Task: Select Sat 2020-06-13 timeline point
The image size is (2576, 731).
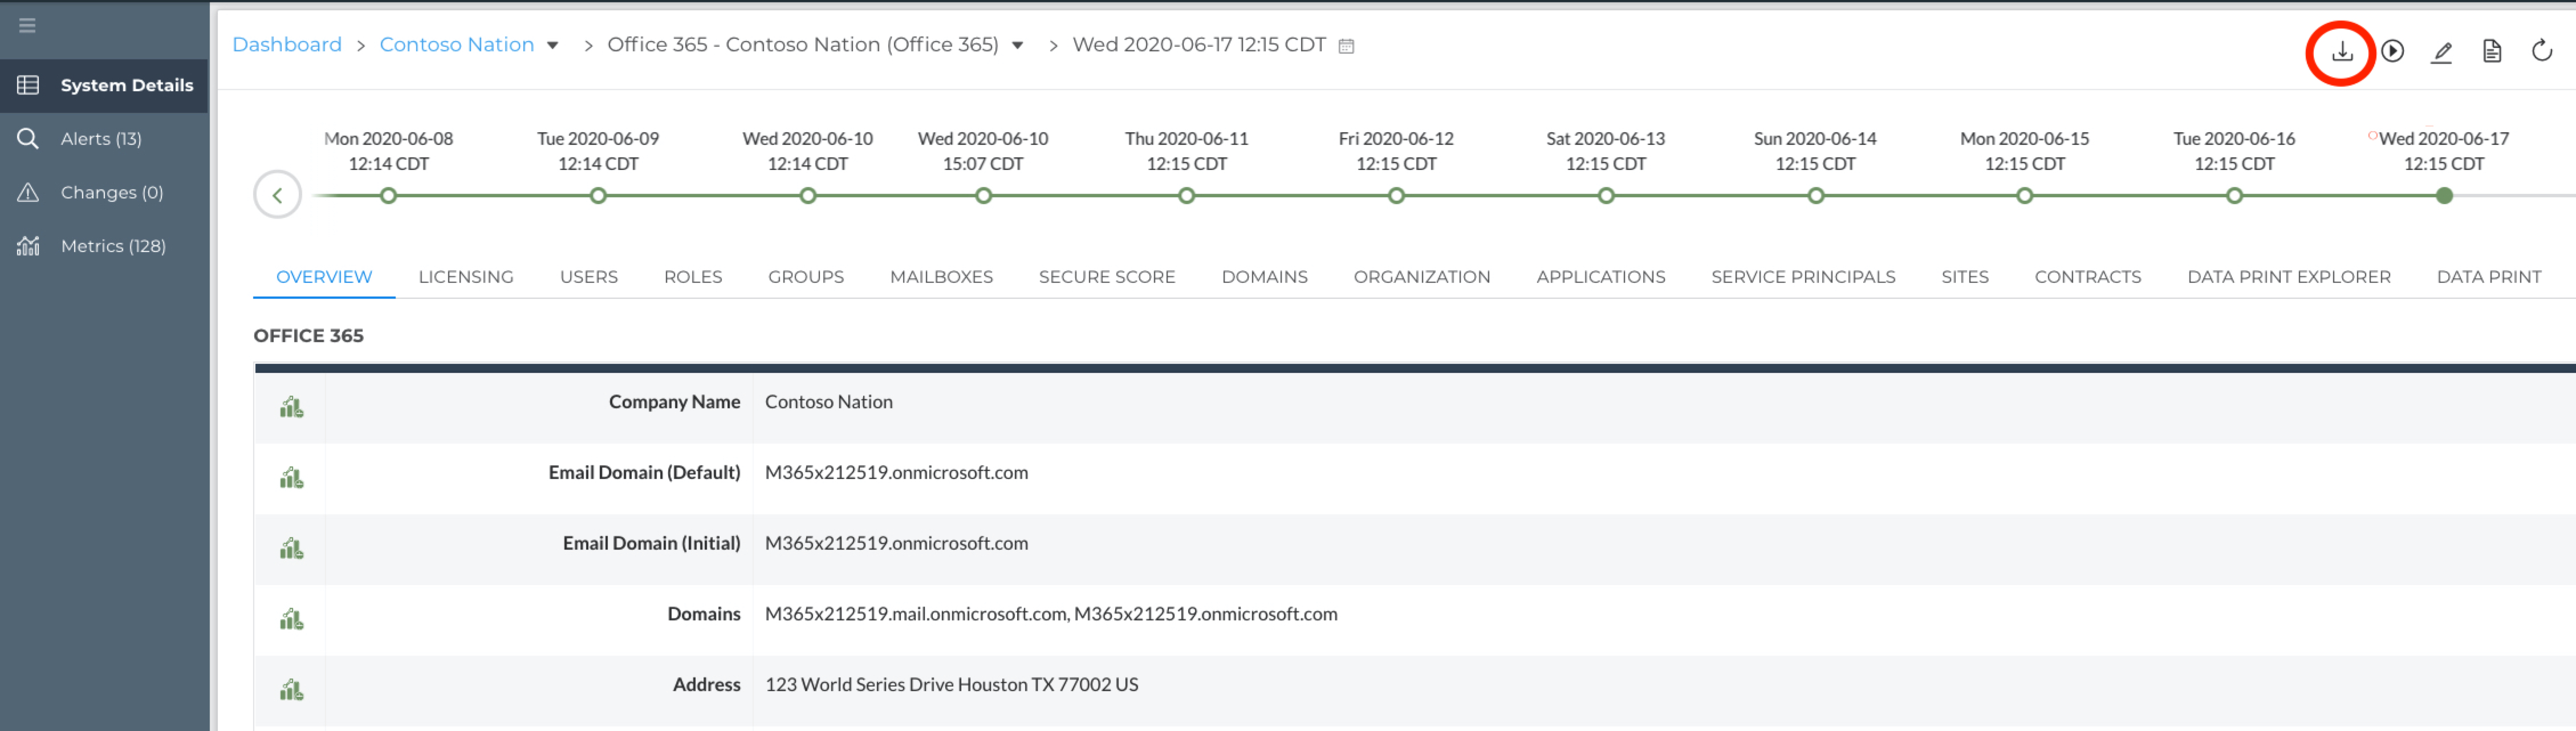Action: (x=1606, y=196)
